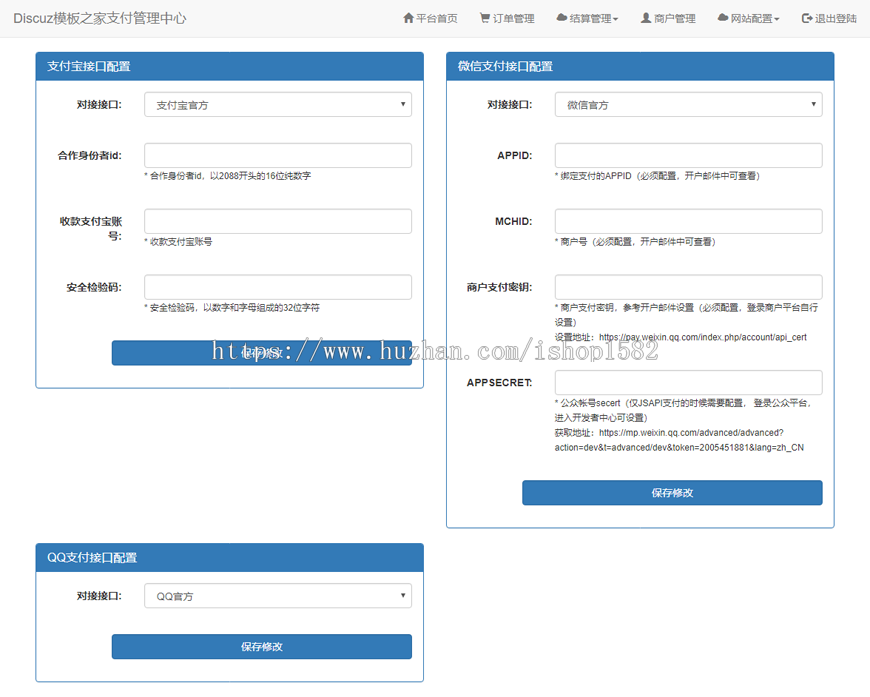
Task: Open the 支付宝官方 interface dropdown
Action: [x=278, y=104]
